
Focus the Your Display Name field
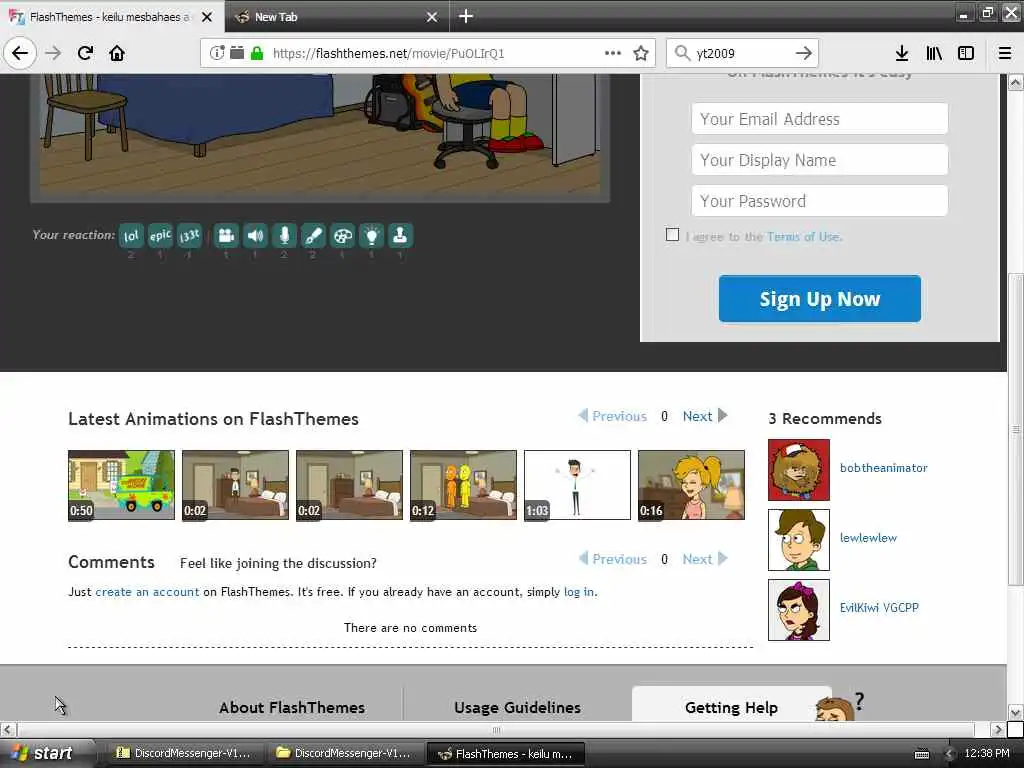coord(820,160)
